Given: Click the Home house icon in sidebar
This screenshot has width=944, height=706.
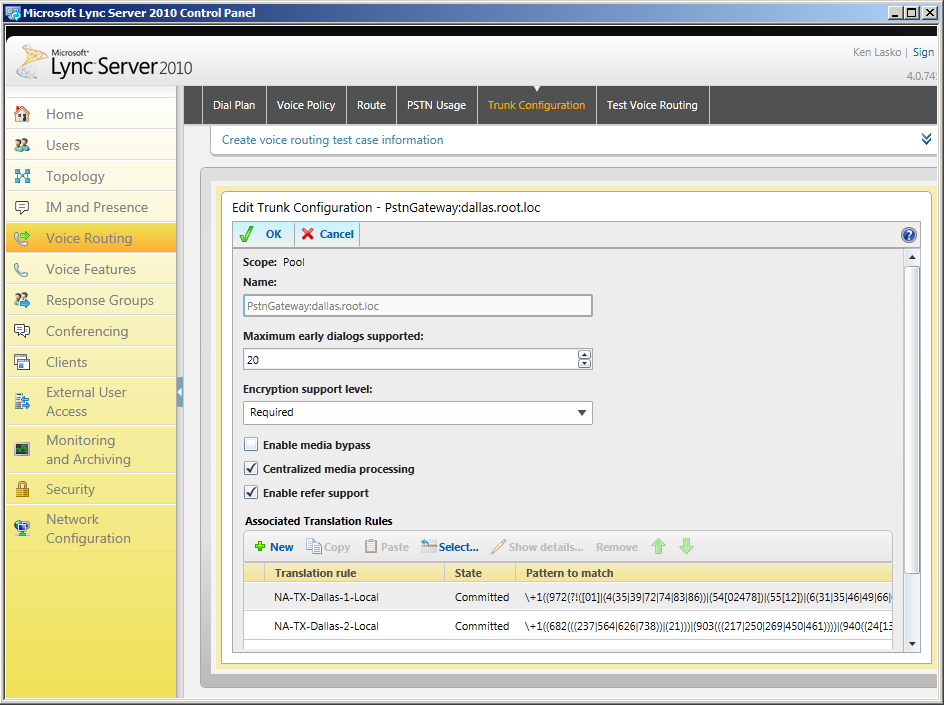Looking at the screenshot, I should pos(22,114).
